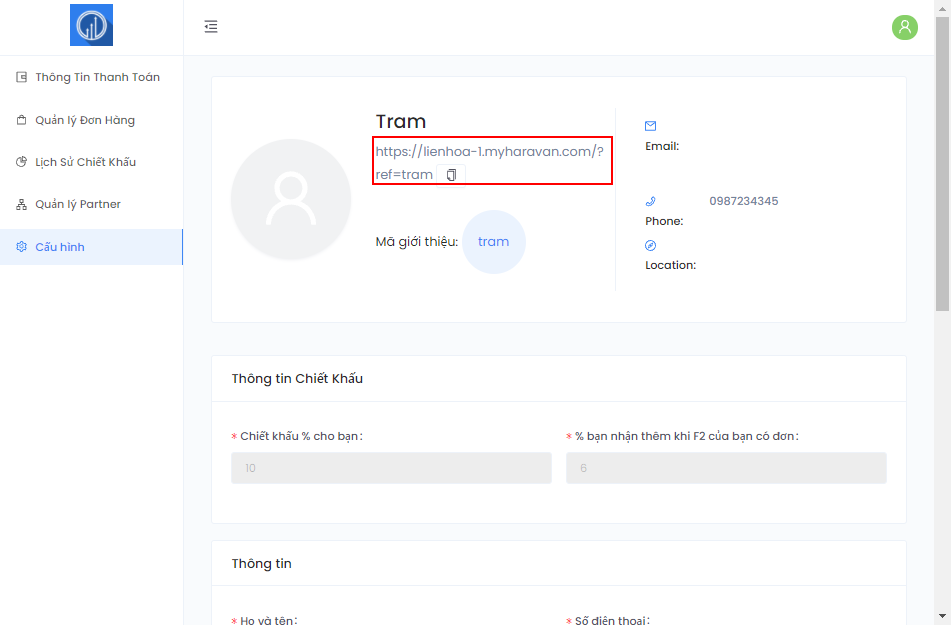
Task: Click the Số điện thoại field label
Action: [612, 620]
